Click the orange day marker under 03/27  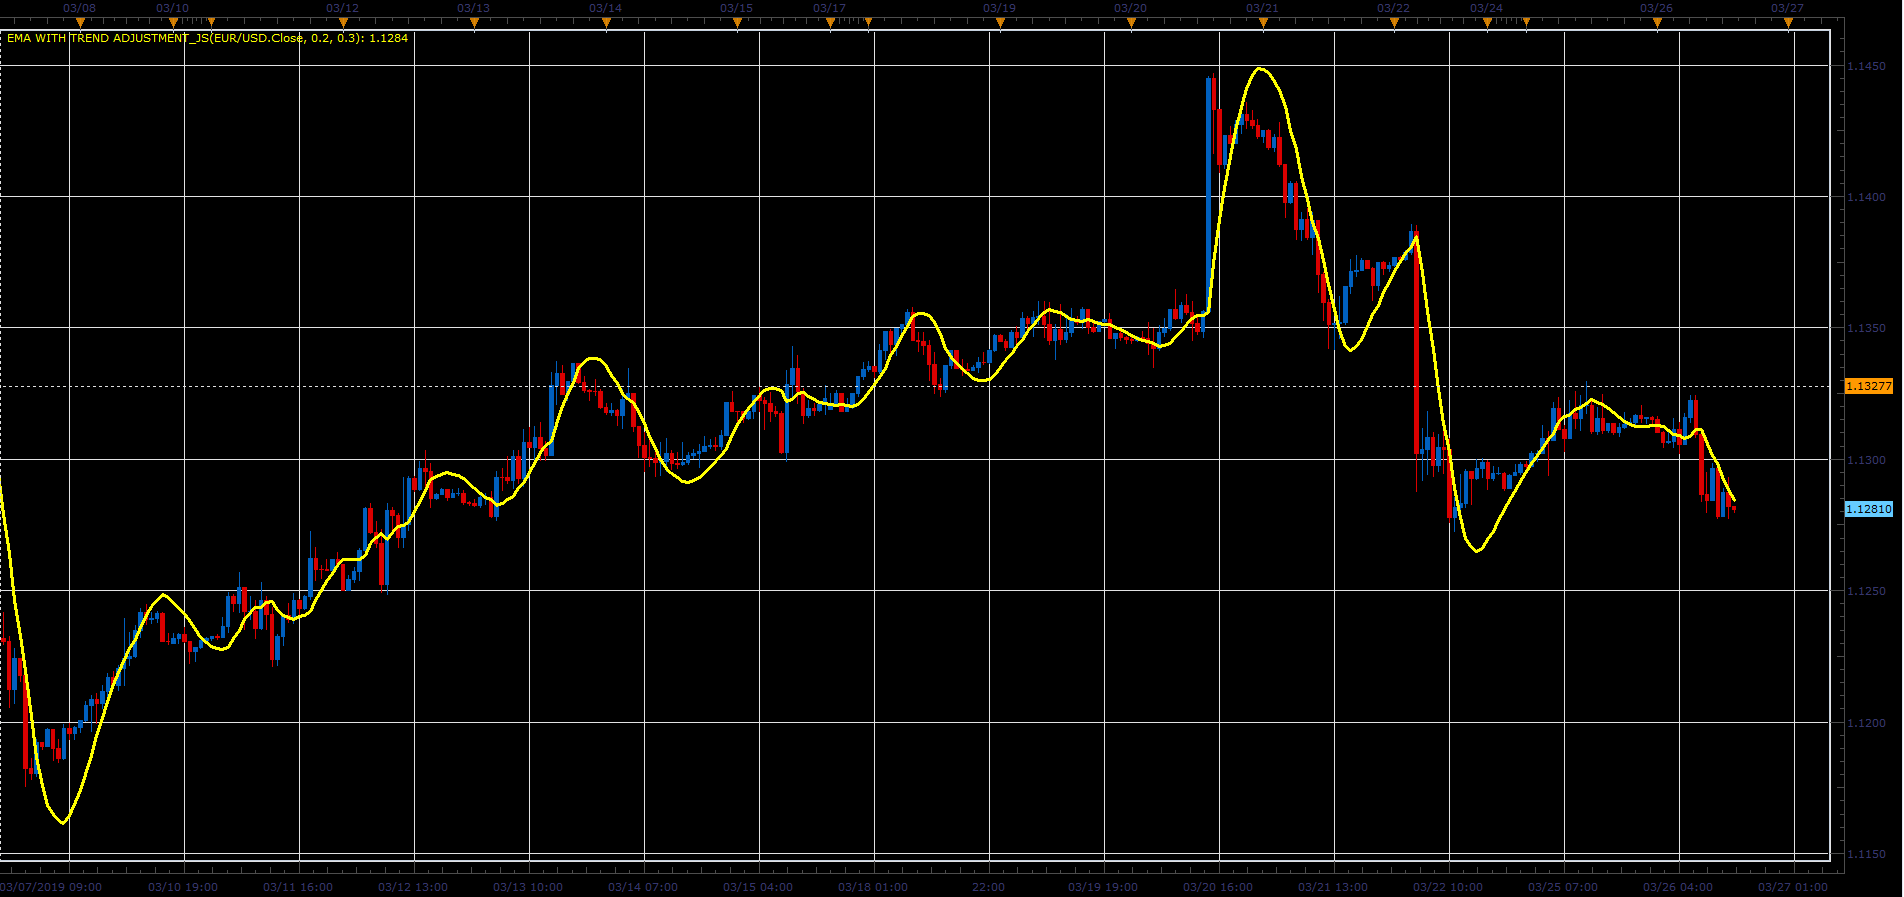(1788, 22)
